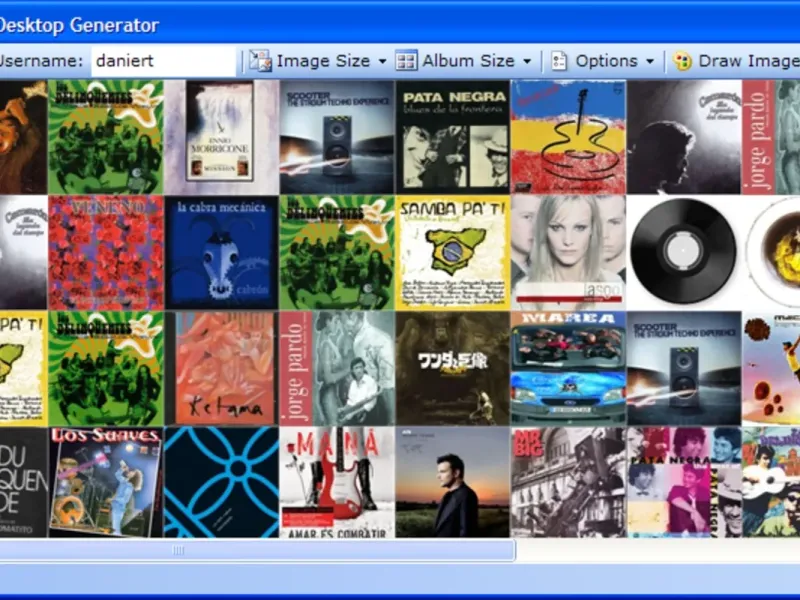Select the Jorge Pardo cover beside Ketama
Image resolution: width=800 pixels, height=600 pixels.
pos(337,368)
